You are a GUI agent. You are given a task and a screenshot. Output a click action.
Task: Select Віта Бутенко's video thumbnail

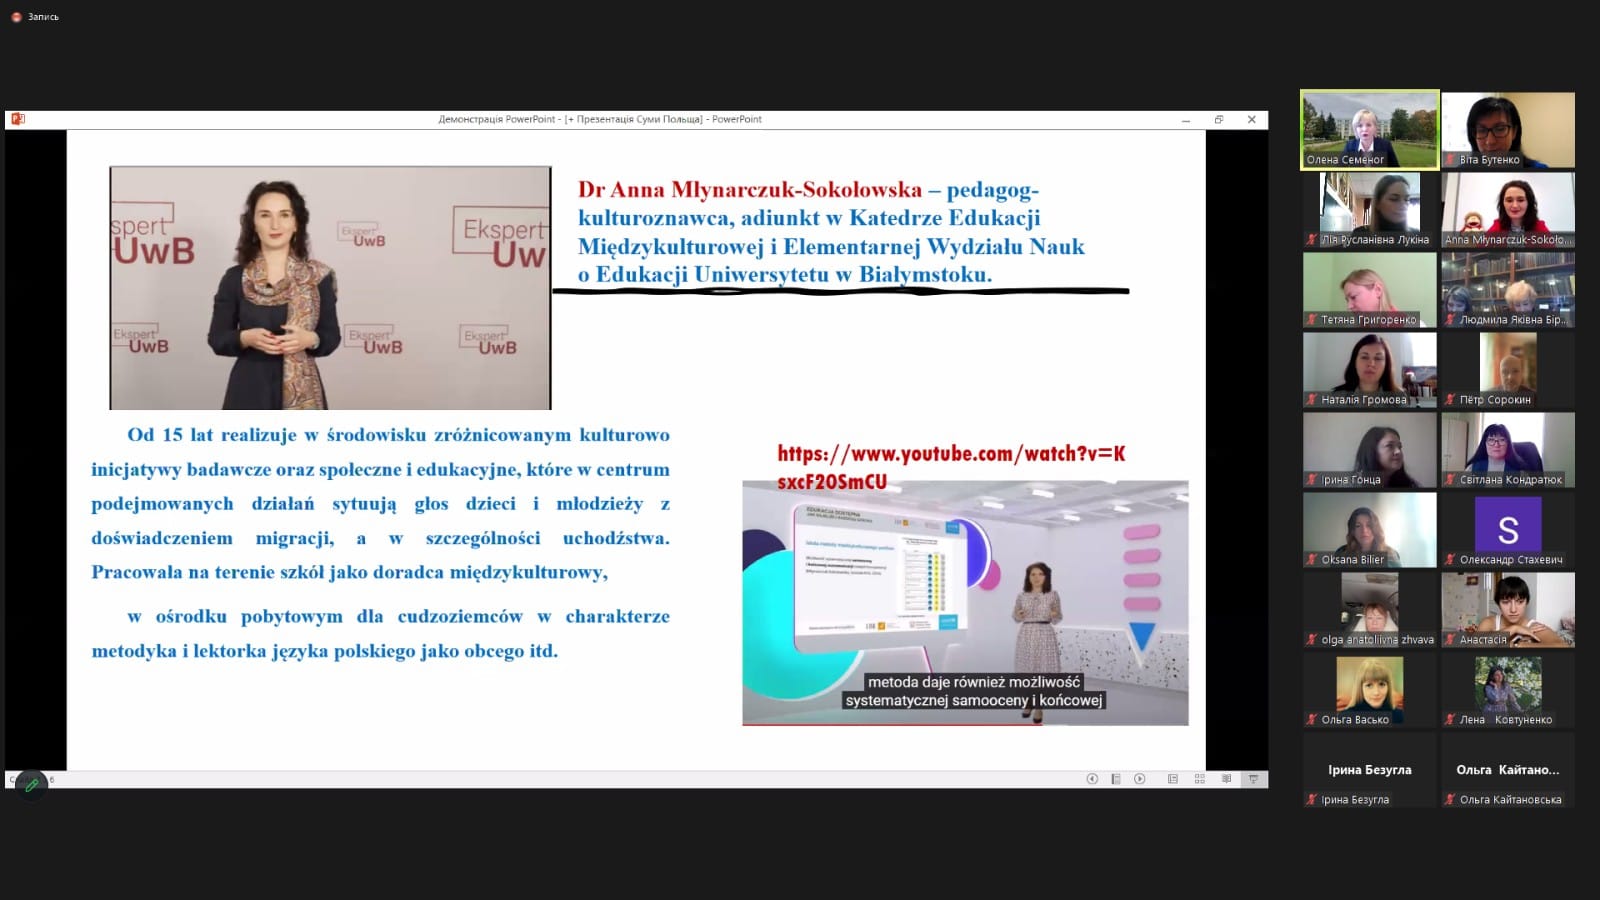[x=1508, y=128]
